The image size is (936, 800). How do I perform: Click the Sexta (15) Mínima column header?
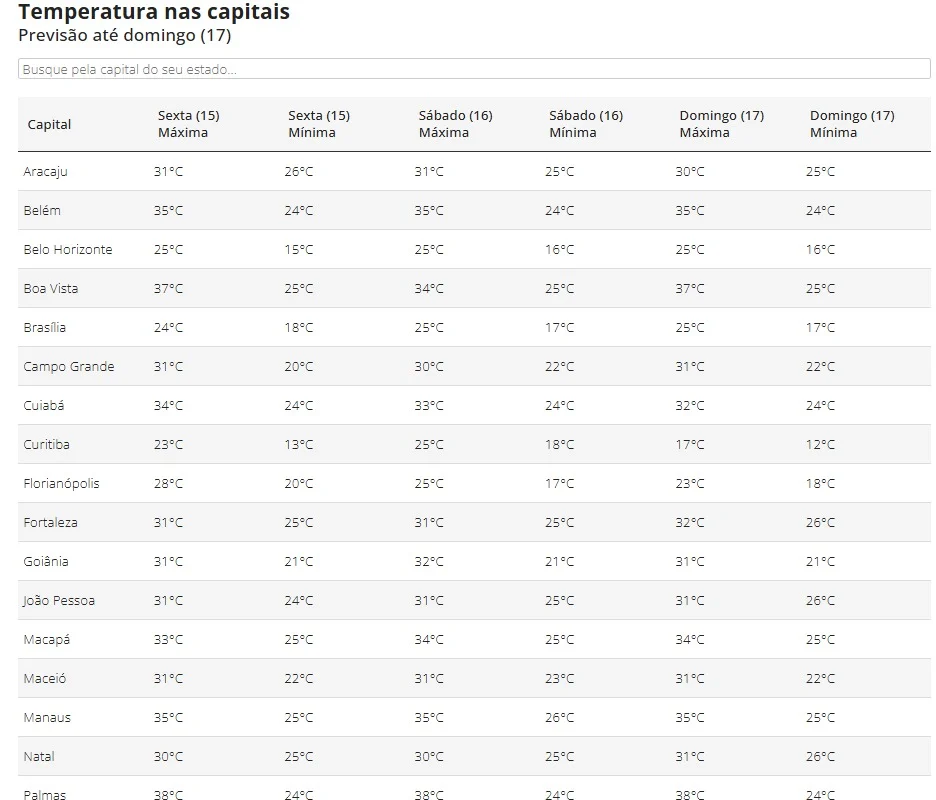319,124
